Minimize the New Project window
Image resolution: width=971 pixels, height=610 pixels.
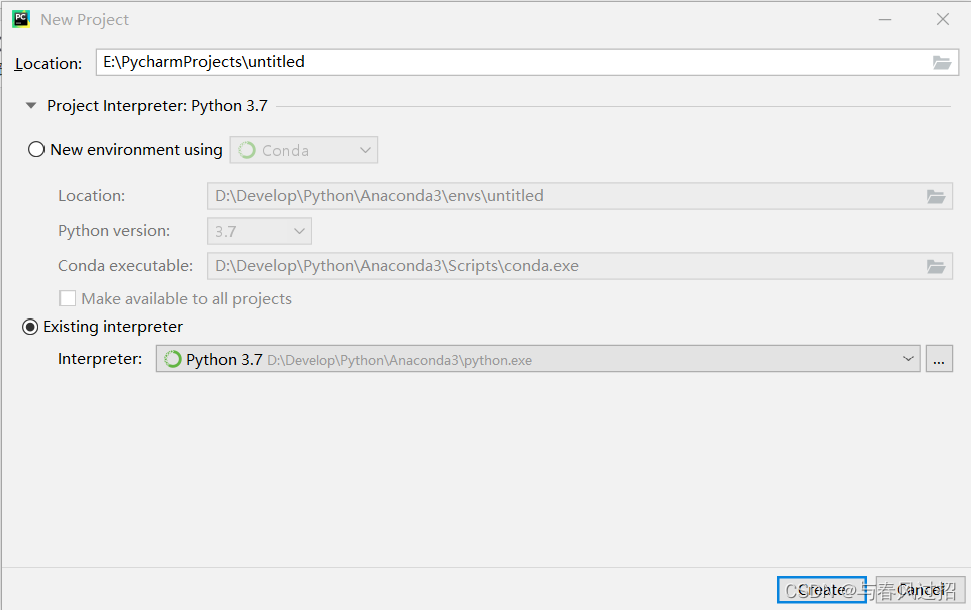click(885, 20)
